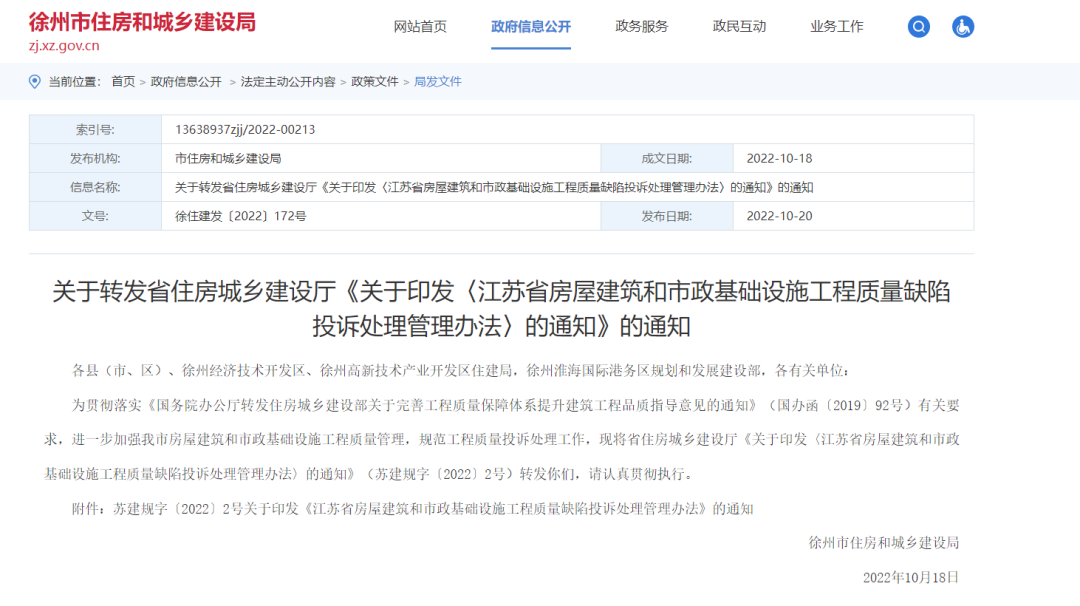Click the 徐州市住房和城乡建设局 site logo
The width and height of the screenshot is (1080, 606).
(142, 22)
